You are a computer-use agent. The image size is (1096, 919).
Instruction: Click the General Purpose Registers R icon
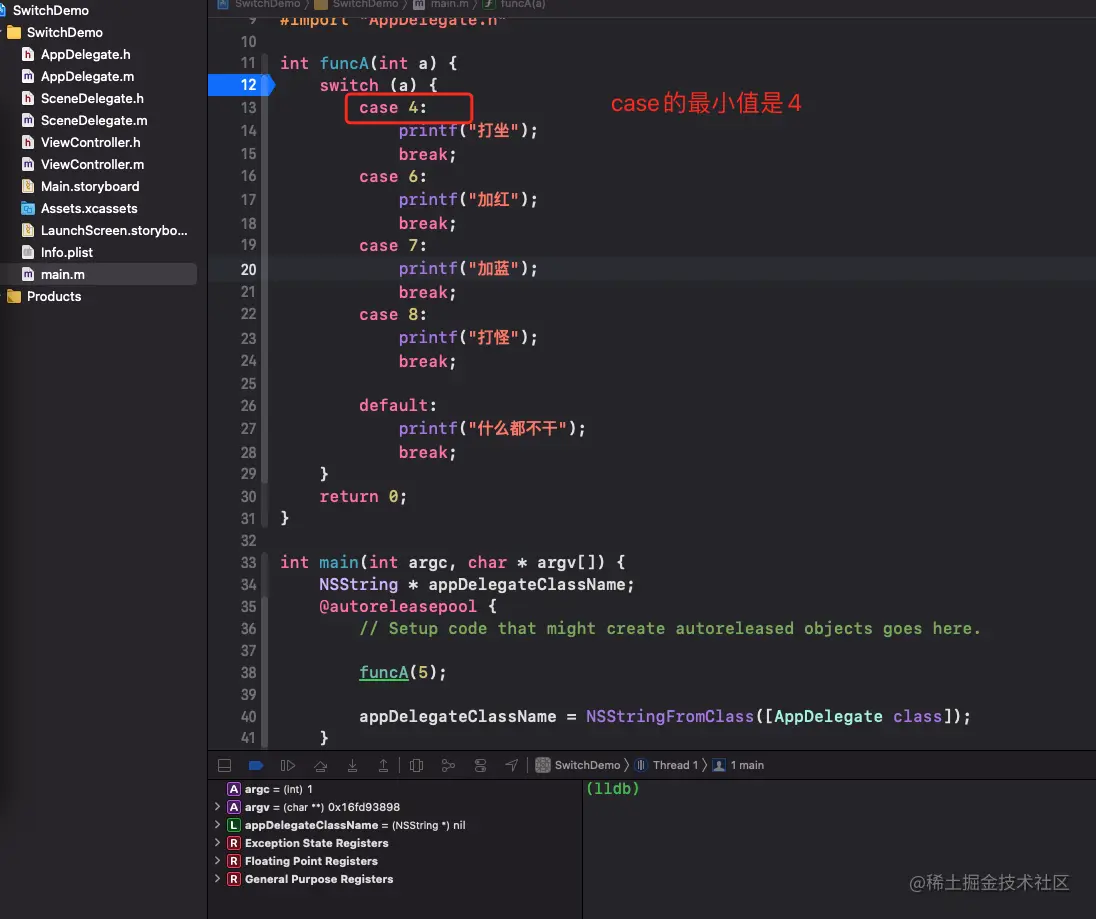pyautogui.click(x=234, y=879)
